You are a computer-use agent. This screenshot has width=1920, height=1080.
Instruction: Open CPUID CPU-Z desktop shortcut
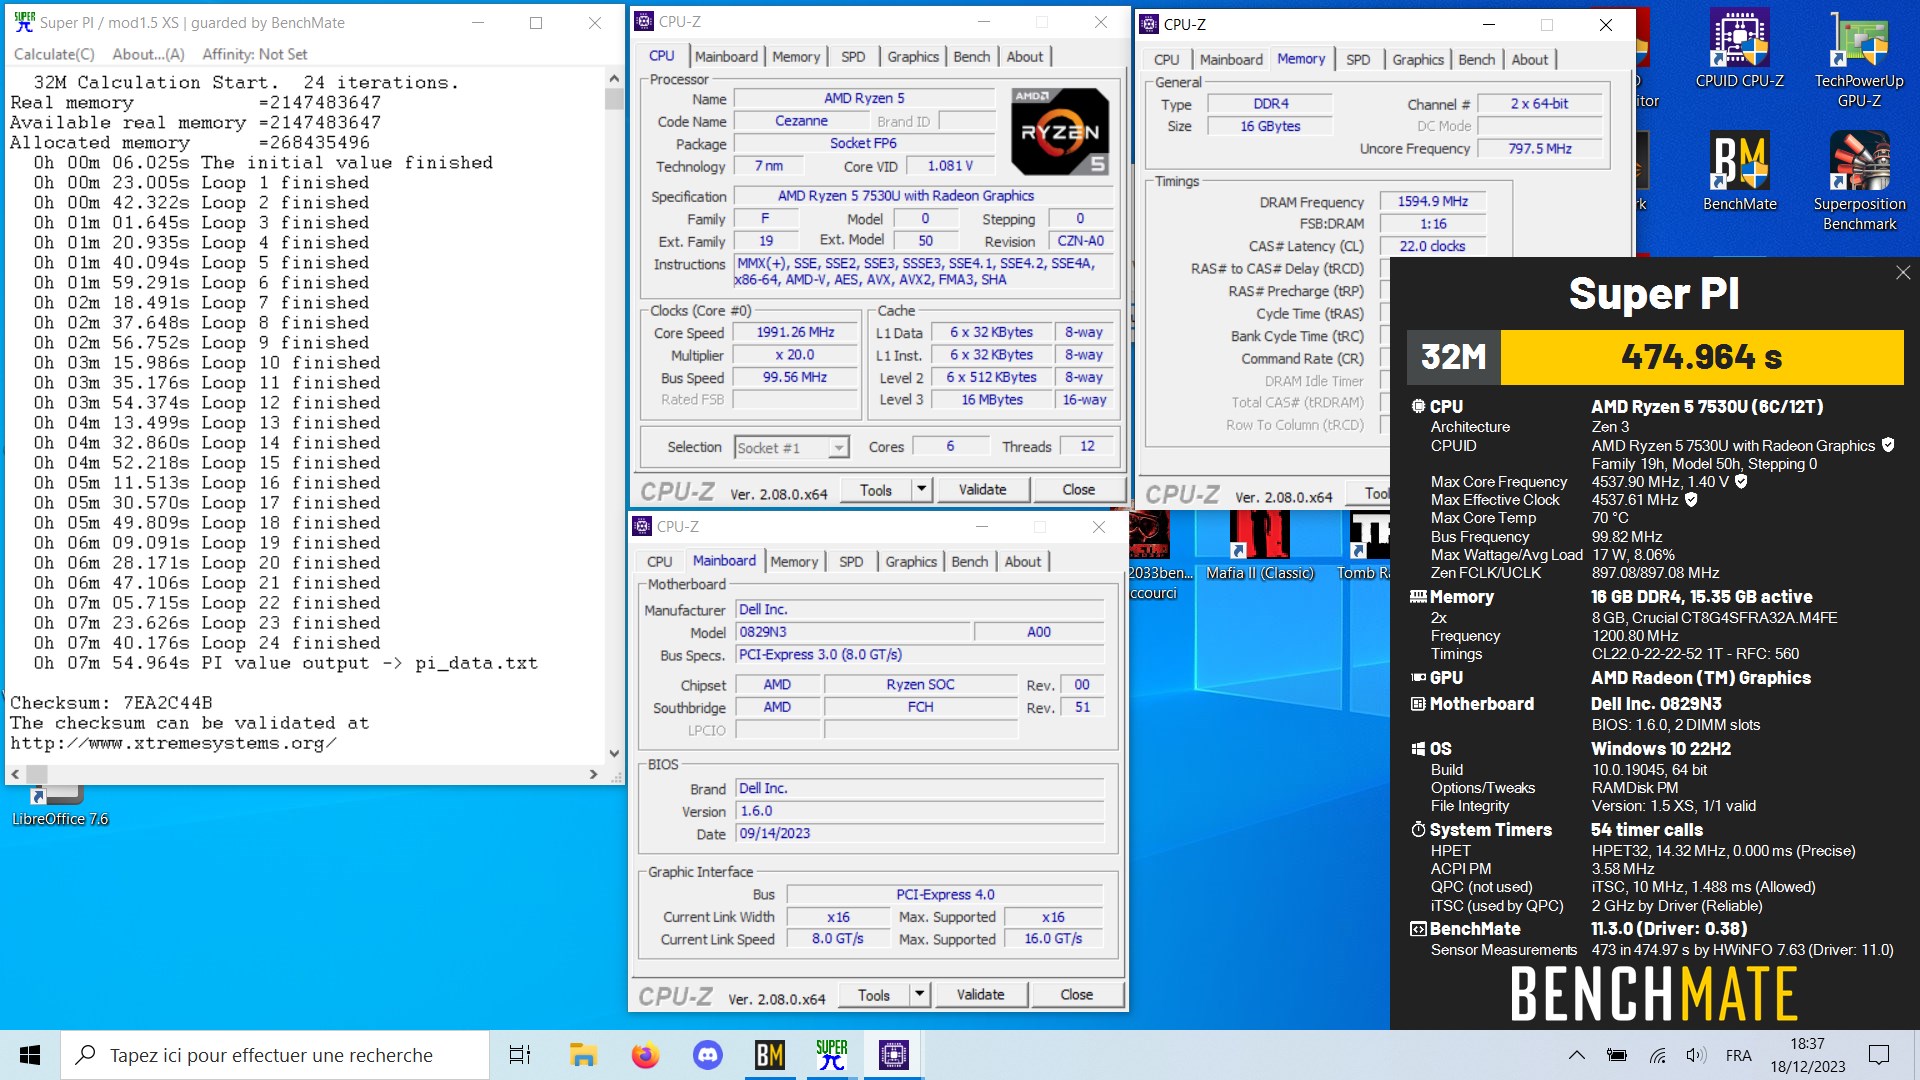pos(1739,48)
